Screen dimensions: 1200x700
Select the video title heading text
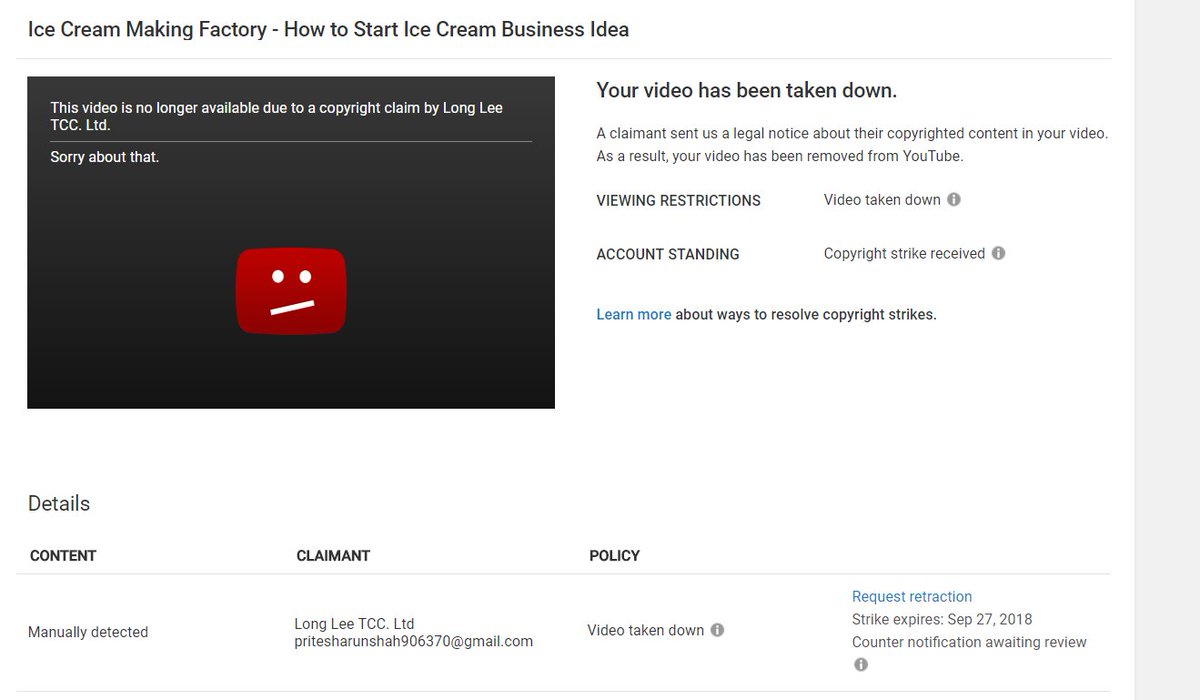point(329,29)
